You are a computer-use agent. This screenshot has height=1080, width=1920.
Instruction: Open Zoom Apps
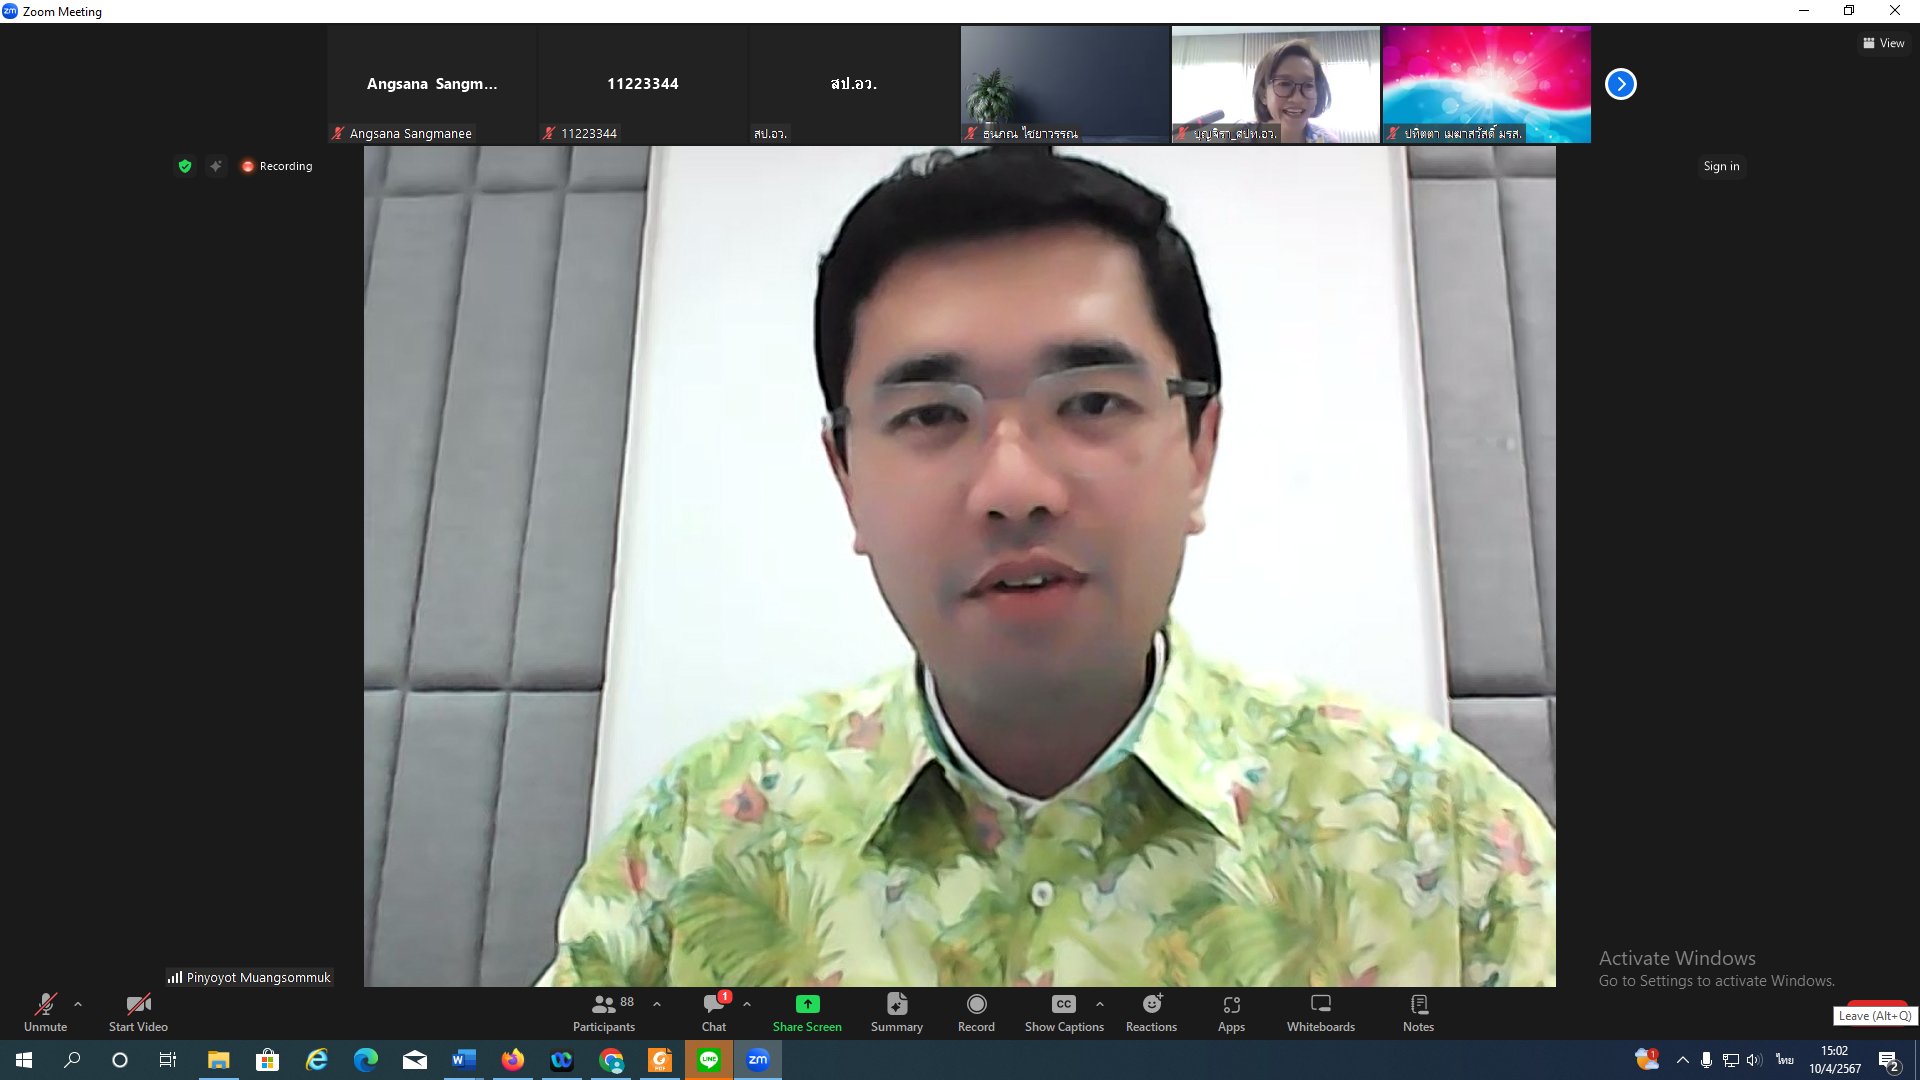click(x=1231, y=1012)
